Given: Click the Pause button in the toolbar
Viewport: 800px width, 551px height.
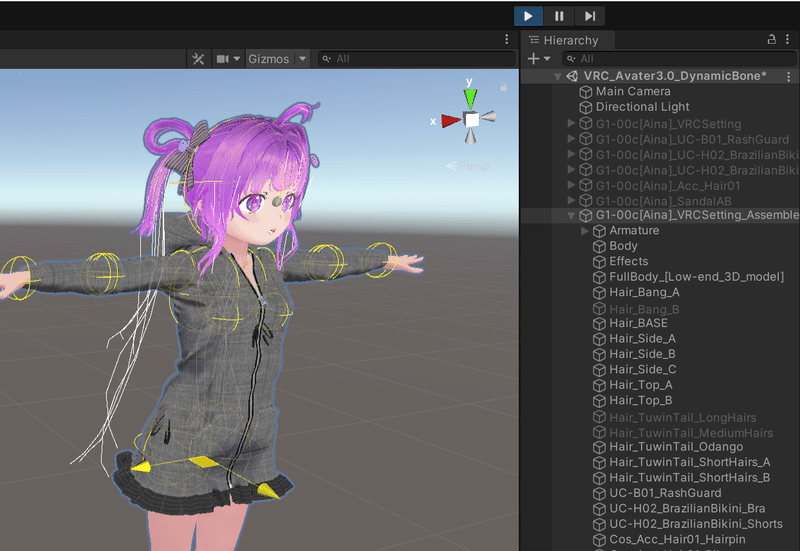Looking at the screenshot, I should pyautogui.click(x=559, y=16).
